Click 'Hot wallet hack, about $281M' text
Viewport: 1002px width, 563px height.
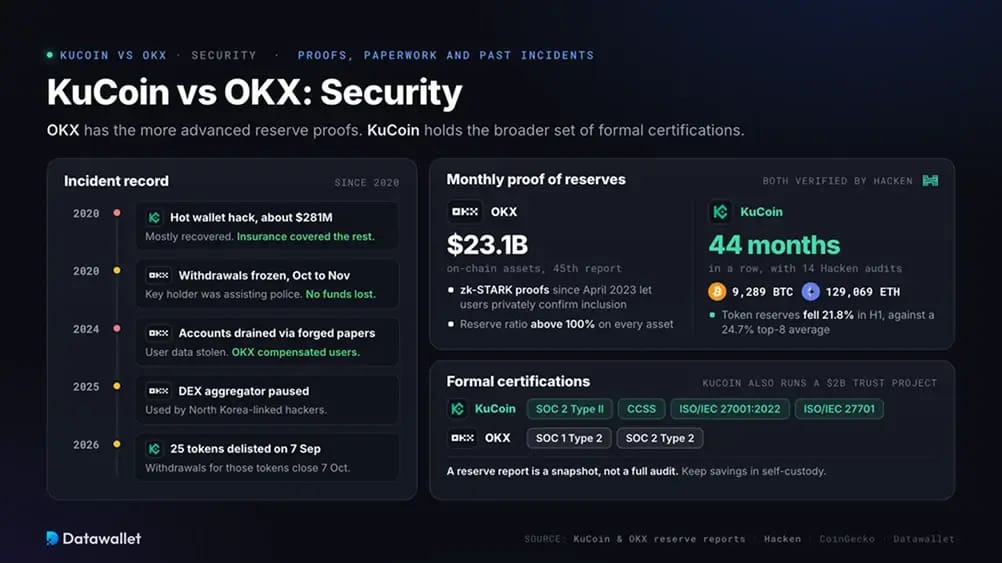251,218
